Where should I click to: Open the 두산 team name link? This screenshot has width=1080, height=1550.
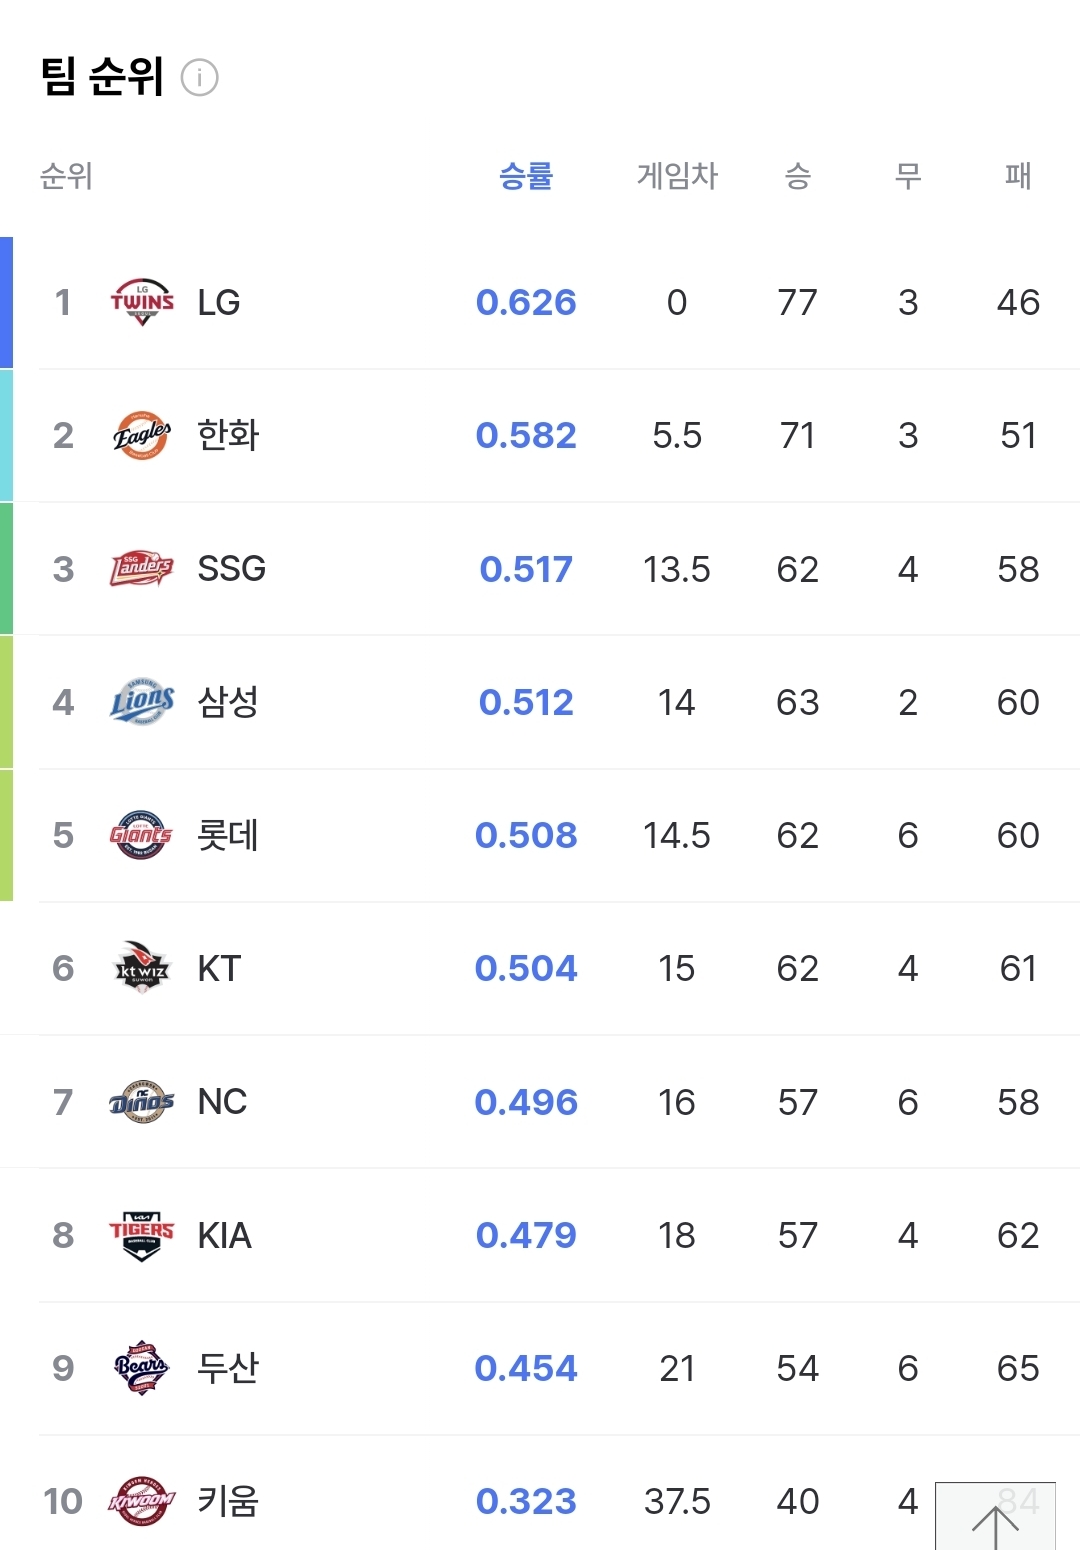click(228, 1368)
